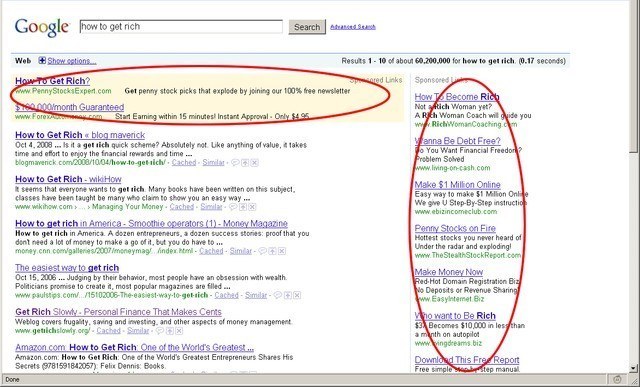The width and height of the screenshot is (640, 387).
Task: Open 'How To Become Rich' sidebar ad
Action: (457, 97)
